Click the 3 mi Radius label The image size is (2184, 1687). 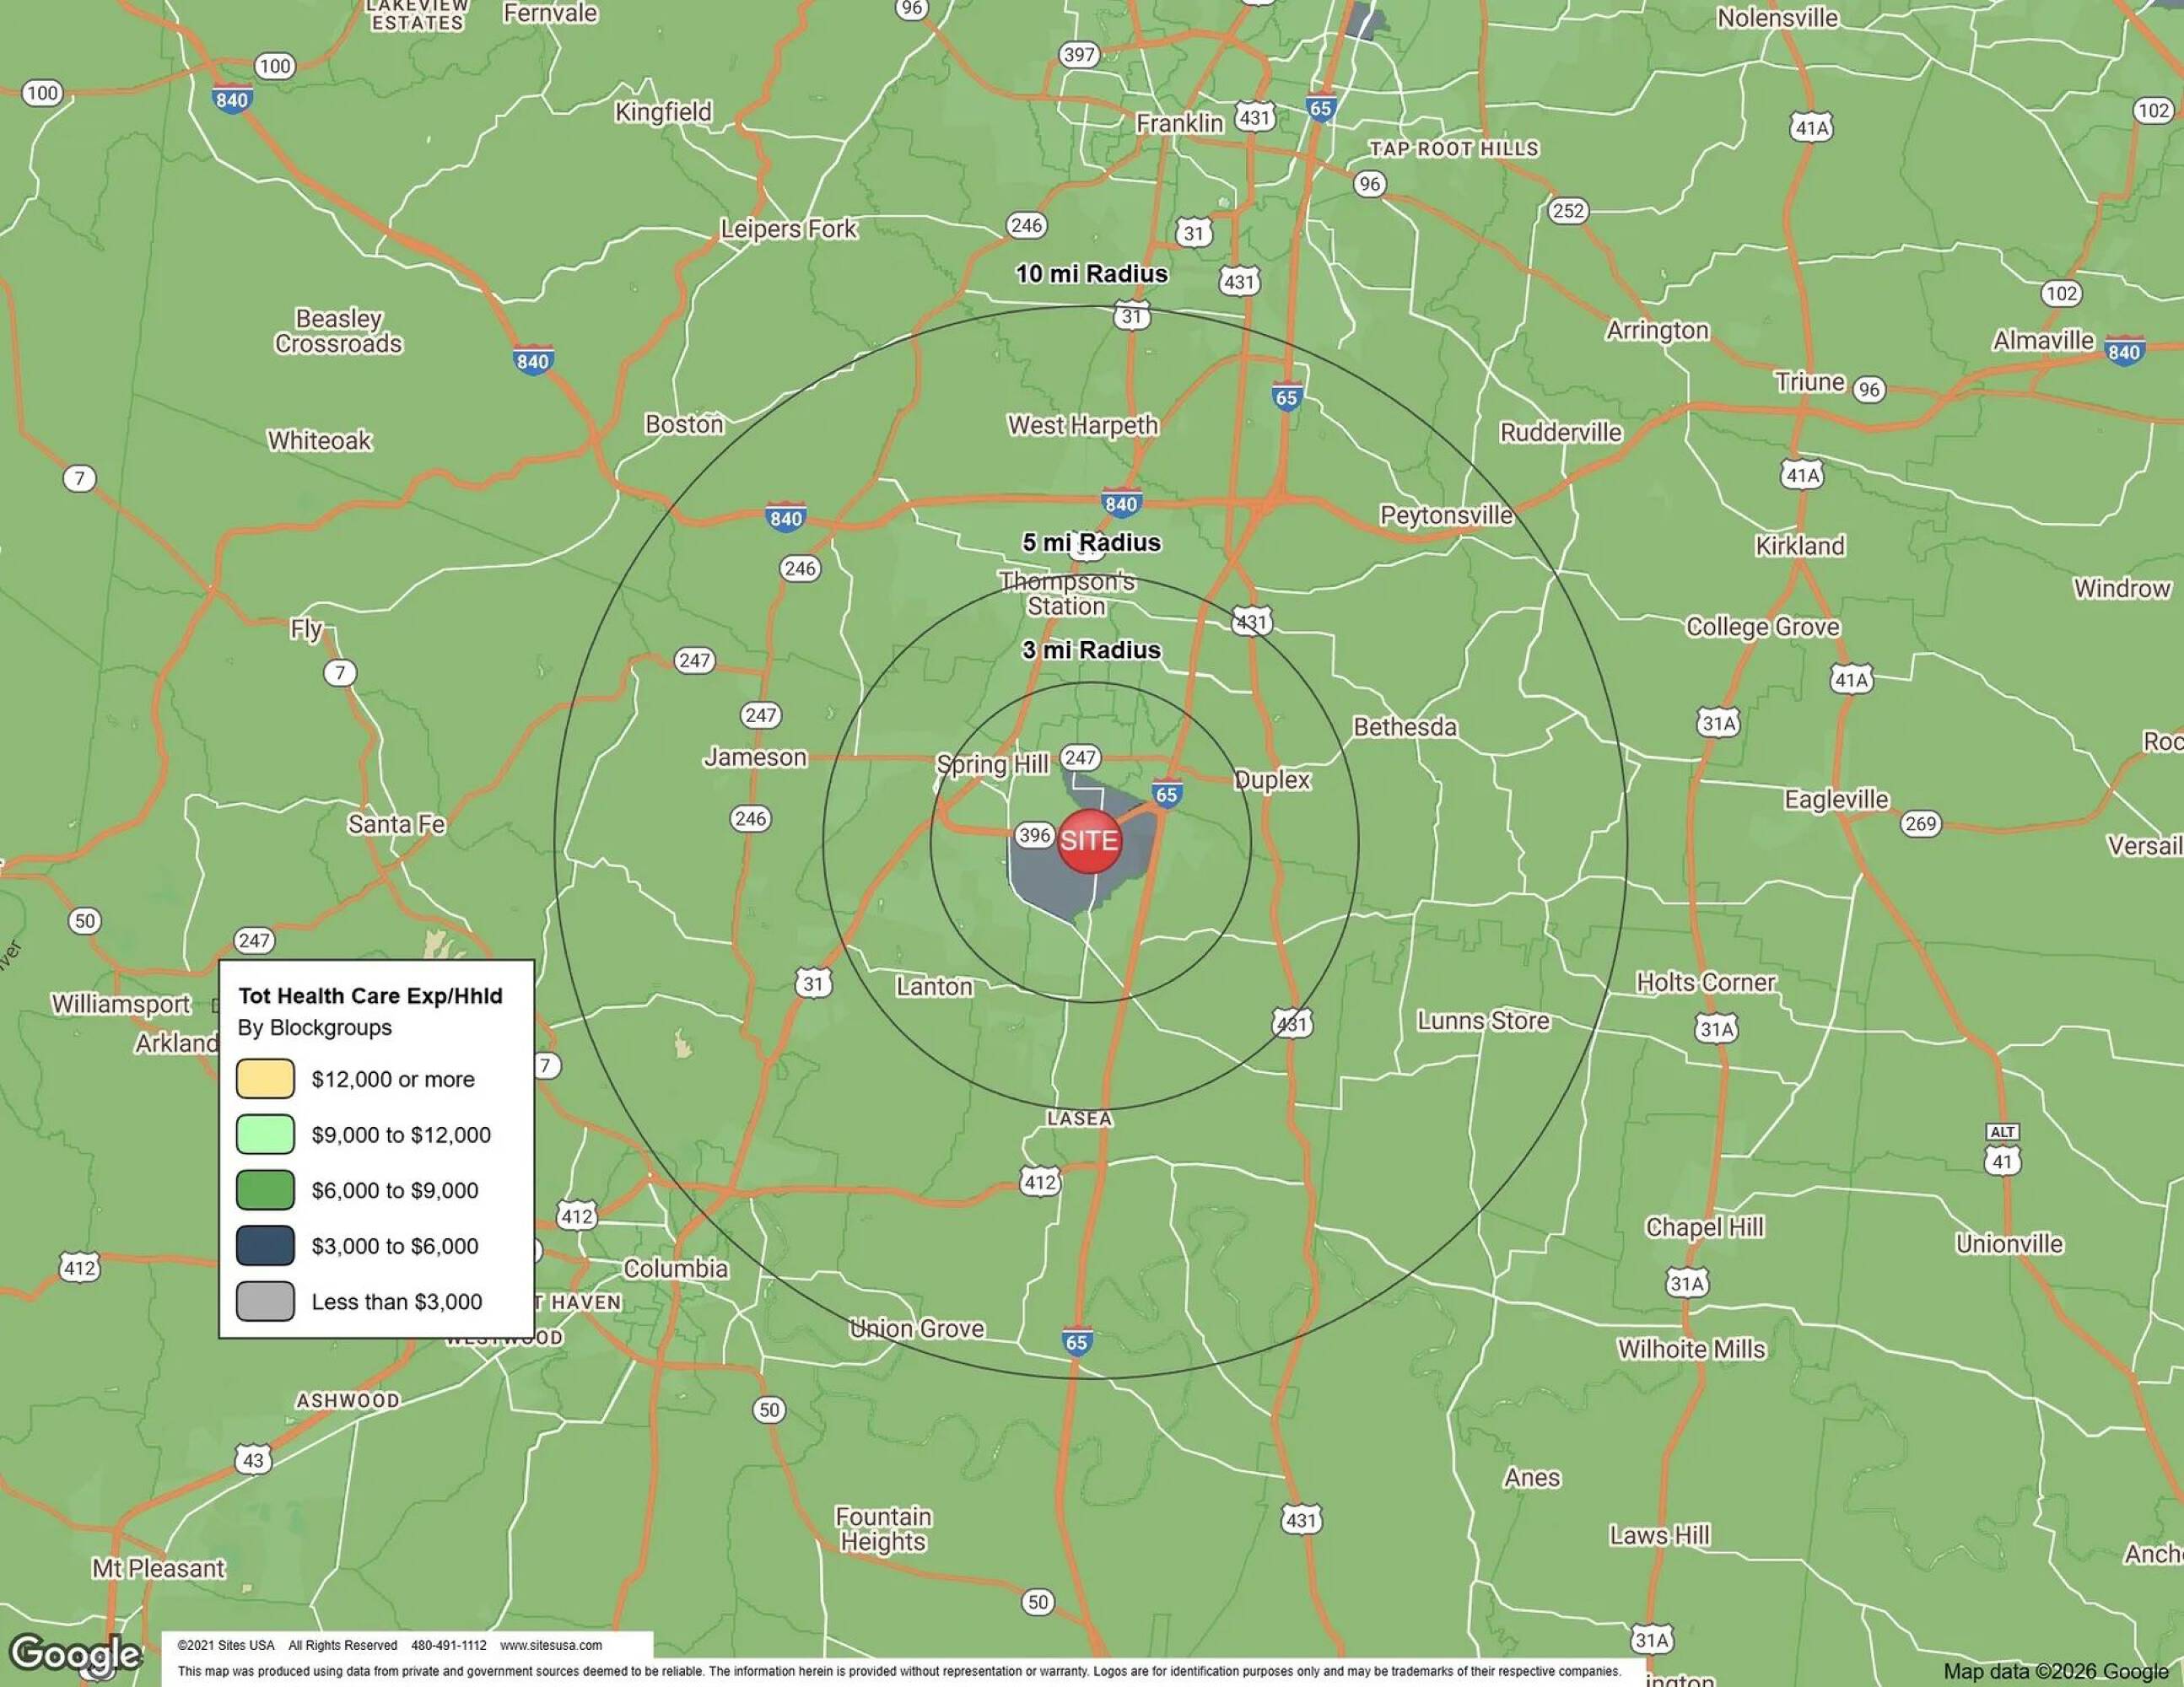[x=1091, y=650]
